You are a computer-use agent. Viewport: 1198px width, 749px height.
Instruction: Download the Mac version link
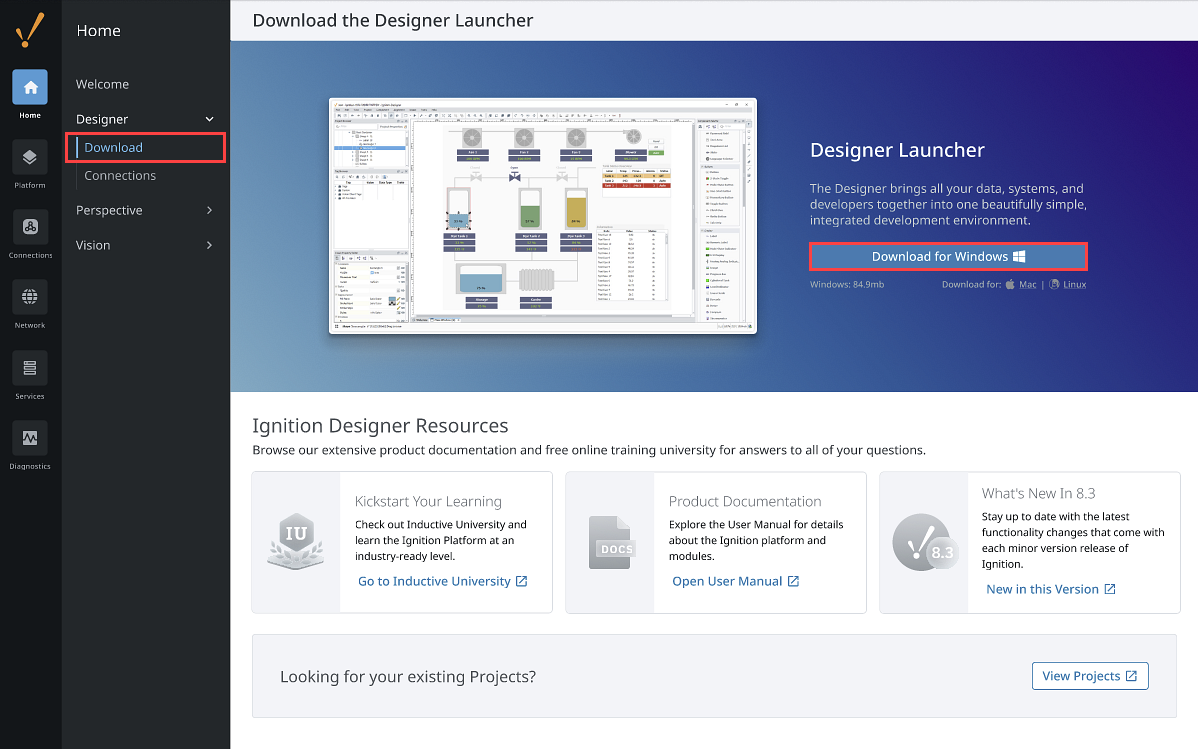tap(1028, 284)
